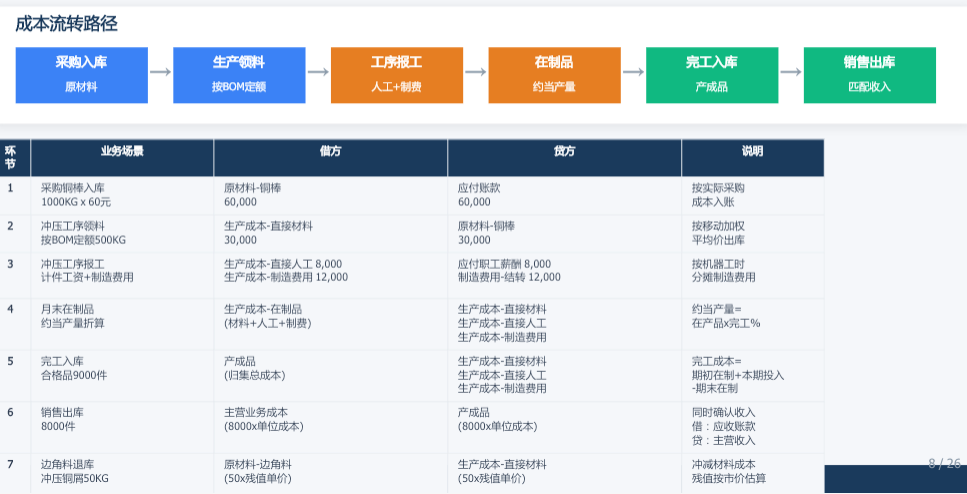This screenshot has width=967, height=494.
Task: Click the 按机器工时分摊制造费用 note cell
Action: [752, 276]
